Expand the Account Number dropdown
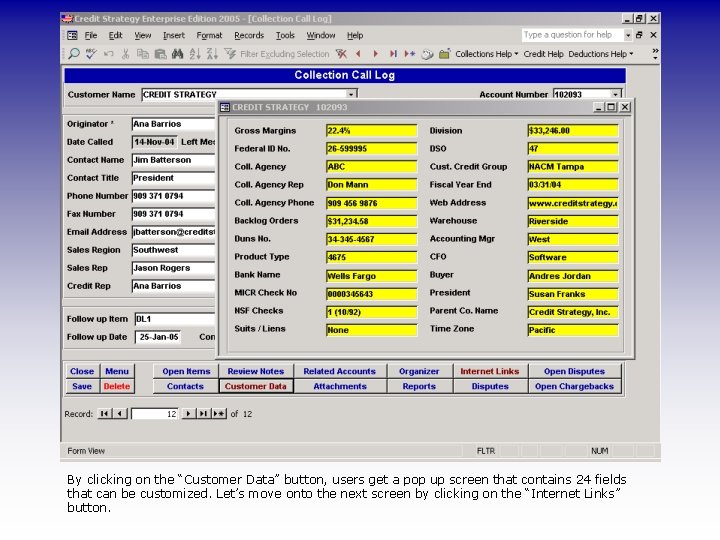Image resolution: width=720 pixels, height=540 pixels. coord(615,95)
